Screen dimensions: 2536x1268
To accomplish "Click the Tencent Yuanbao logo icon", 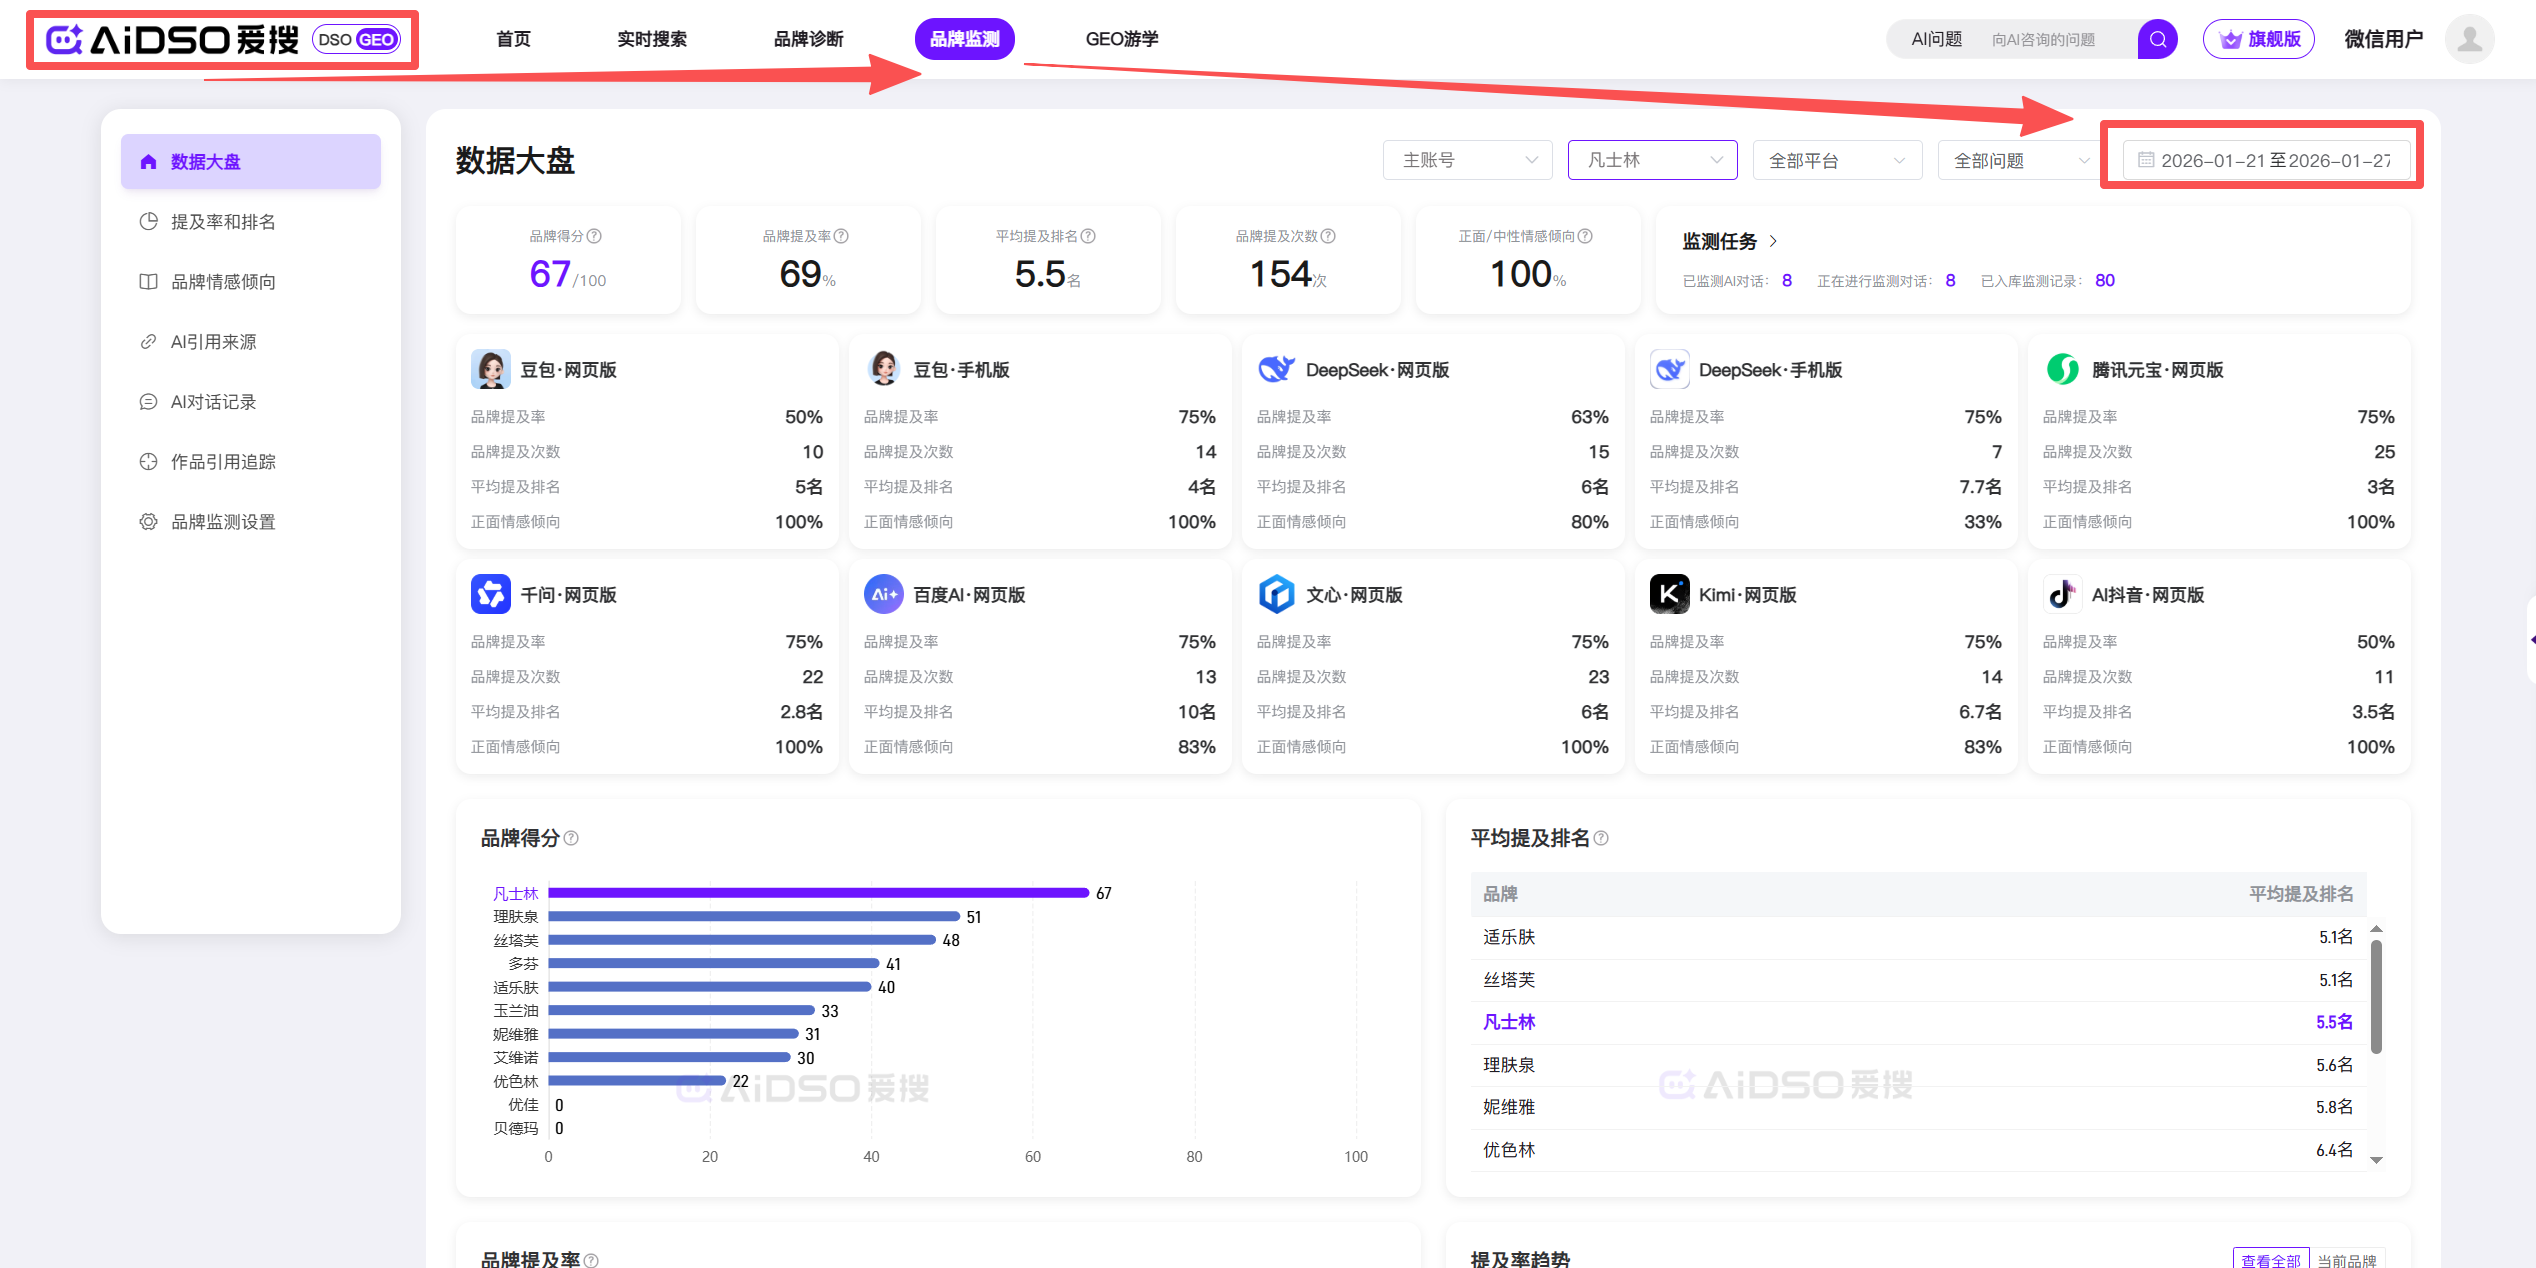I will (2062, 369).
